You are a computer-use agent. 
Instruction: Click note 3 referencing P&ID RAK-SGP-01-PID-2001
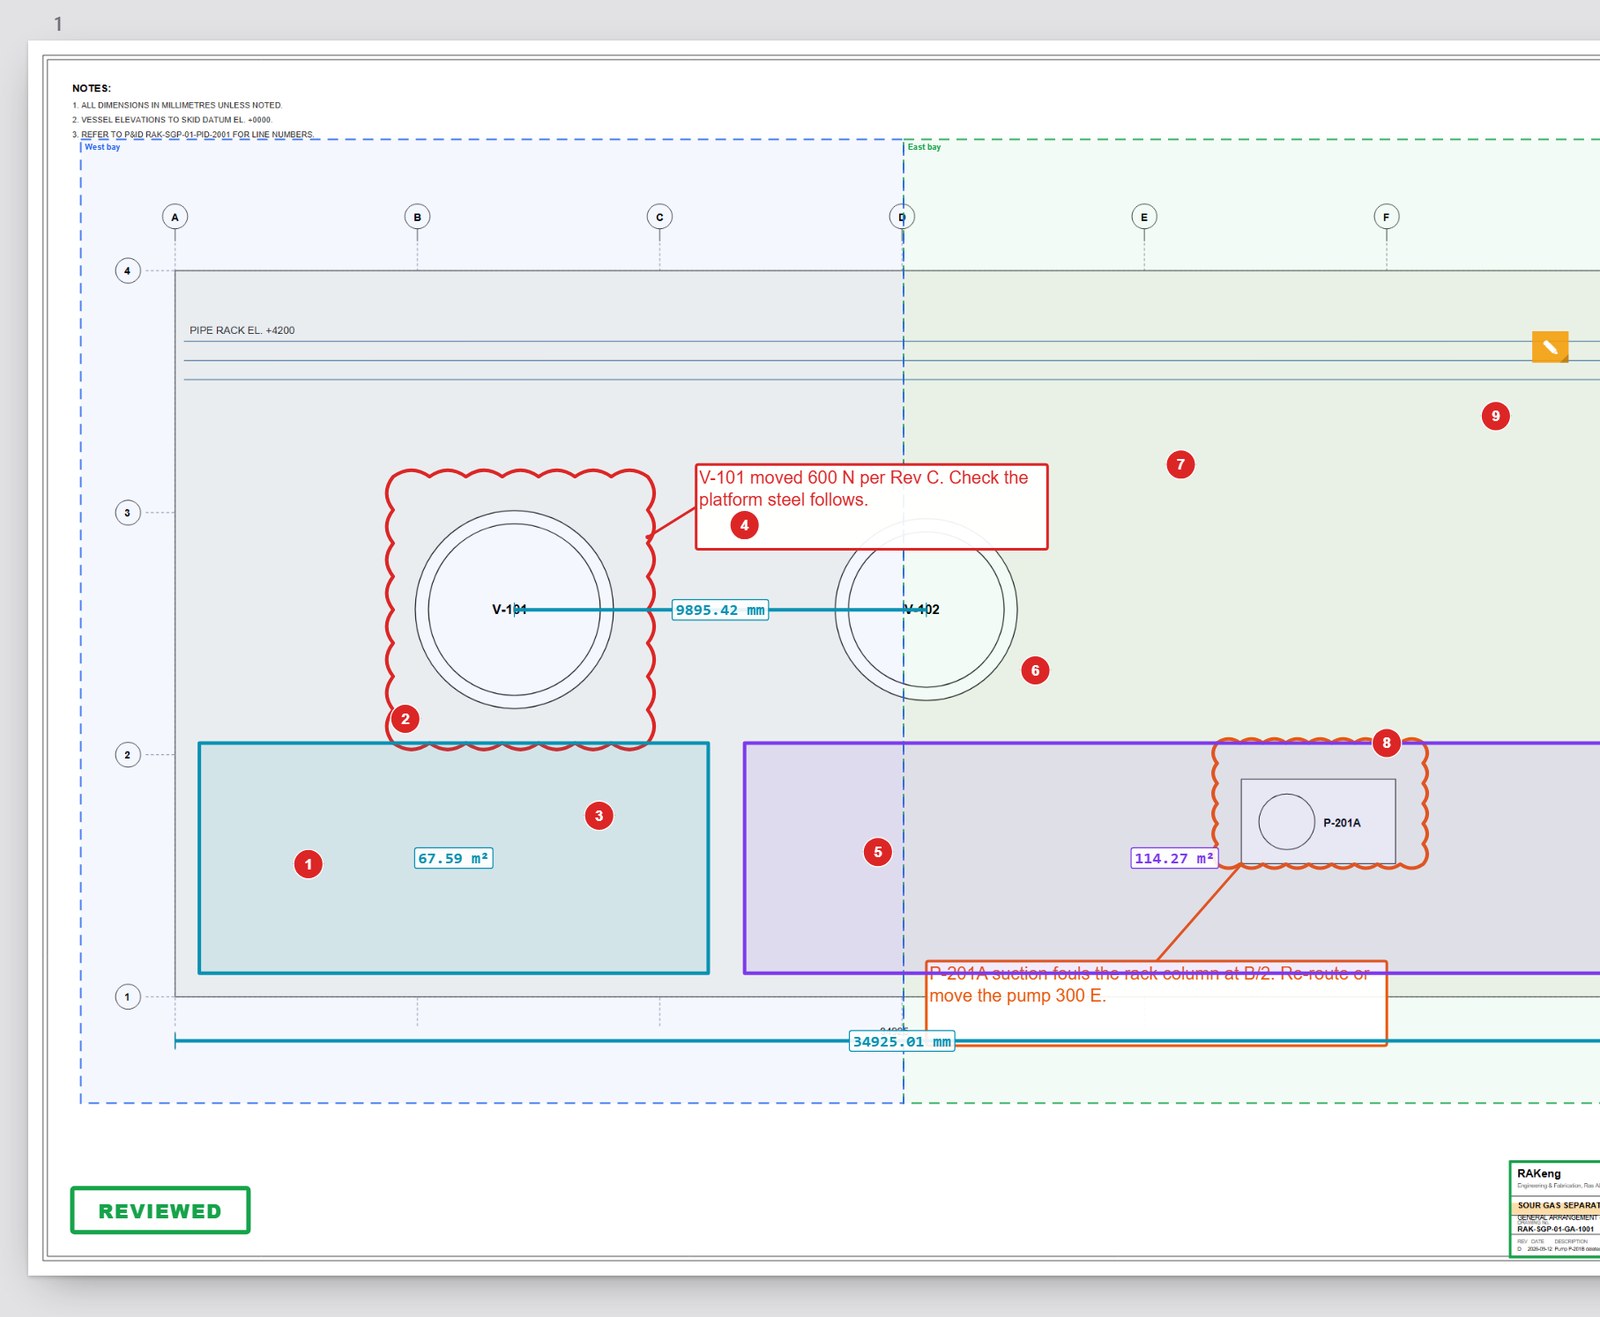[193, 134]
